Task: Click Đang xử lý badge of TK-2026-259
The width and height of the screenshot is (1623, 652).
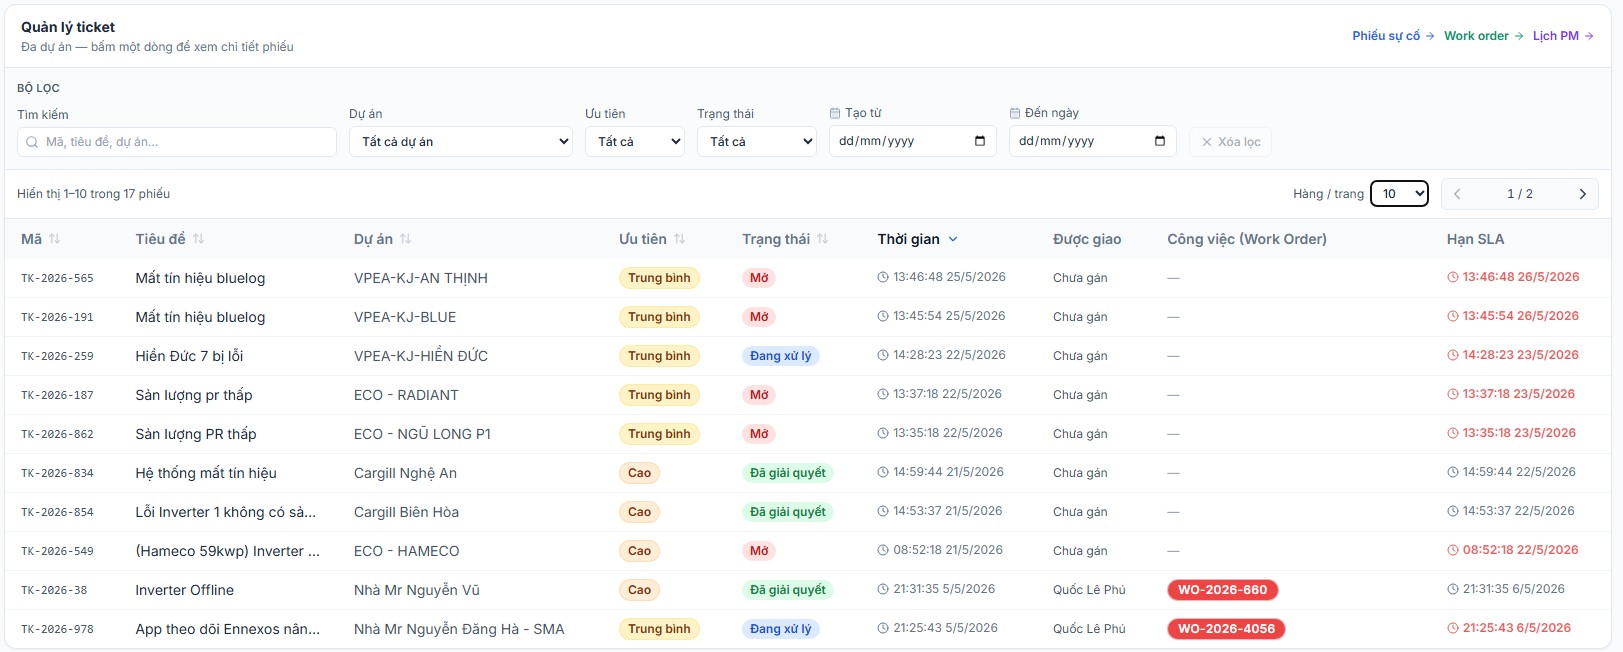Action: (781, 356)
